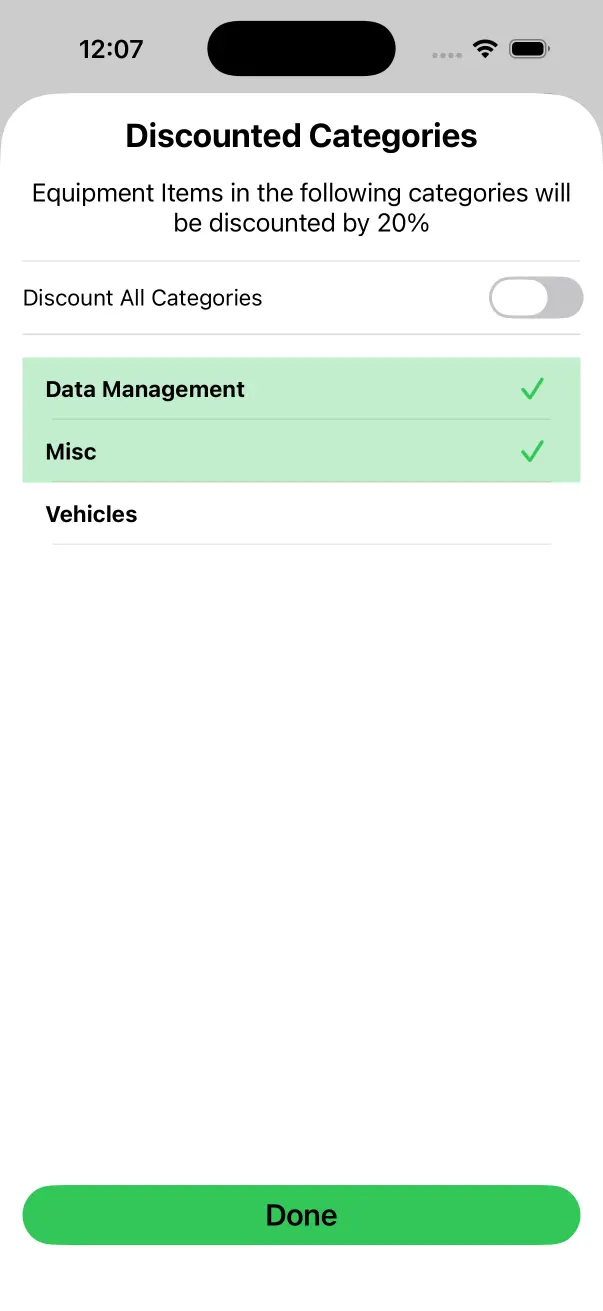This screenshot has height=1311, width=603.
Task: Tap the green checkmark beside Data Management
Action: click(532, 389)
